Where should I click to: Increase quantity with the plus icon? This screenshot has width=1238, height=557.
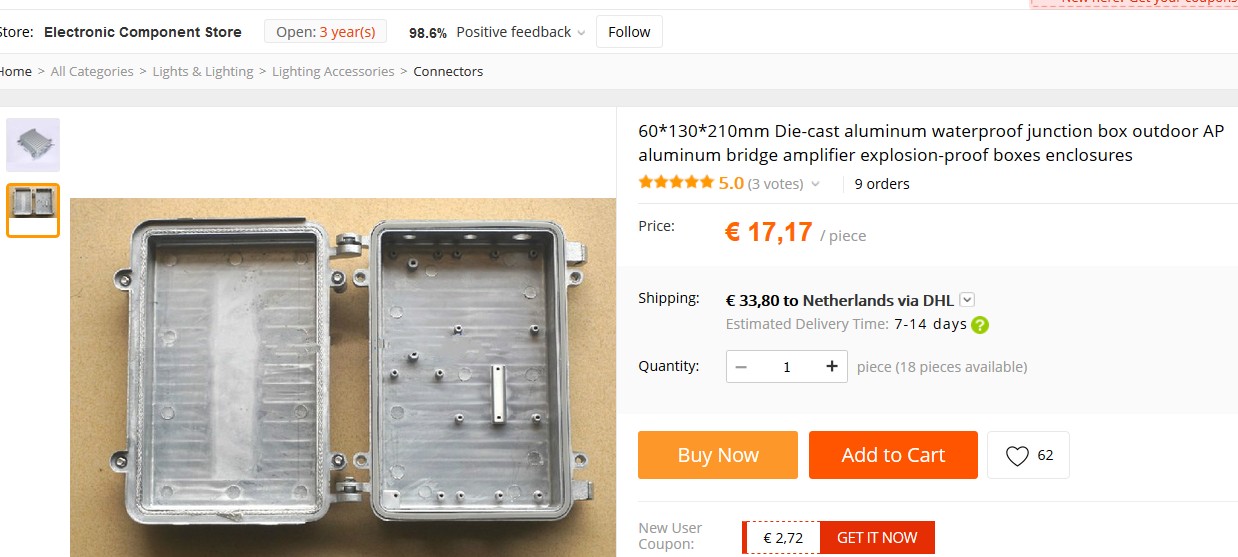pos(832,367)
